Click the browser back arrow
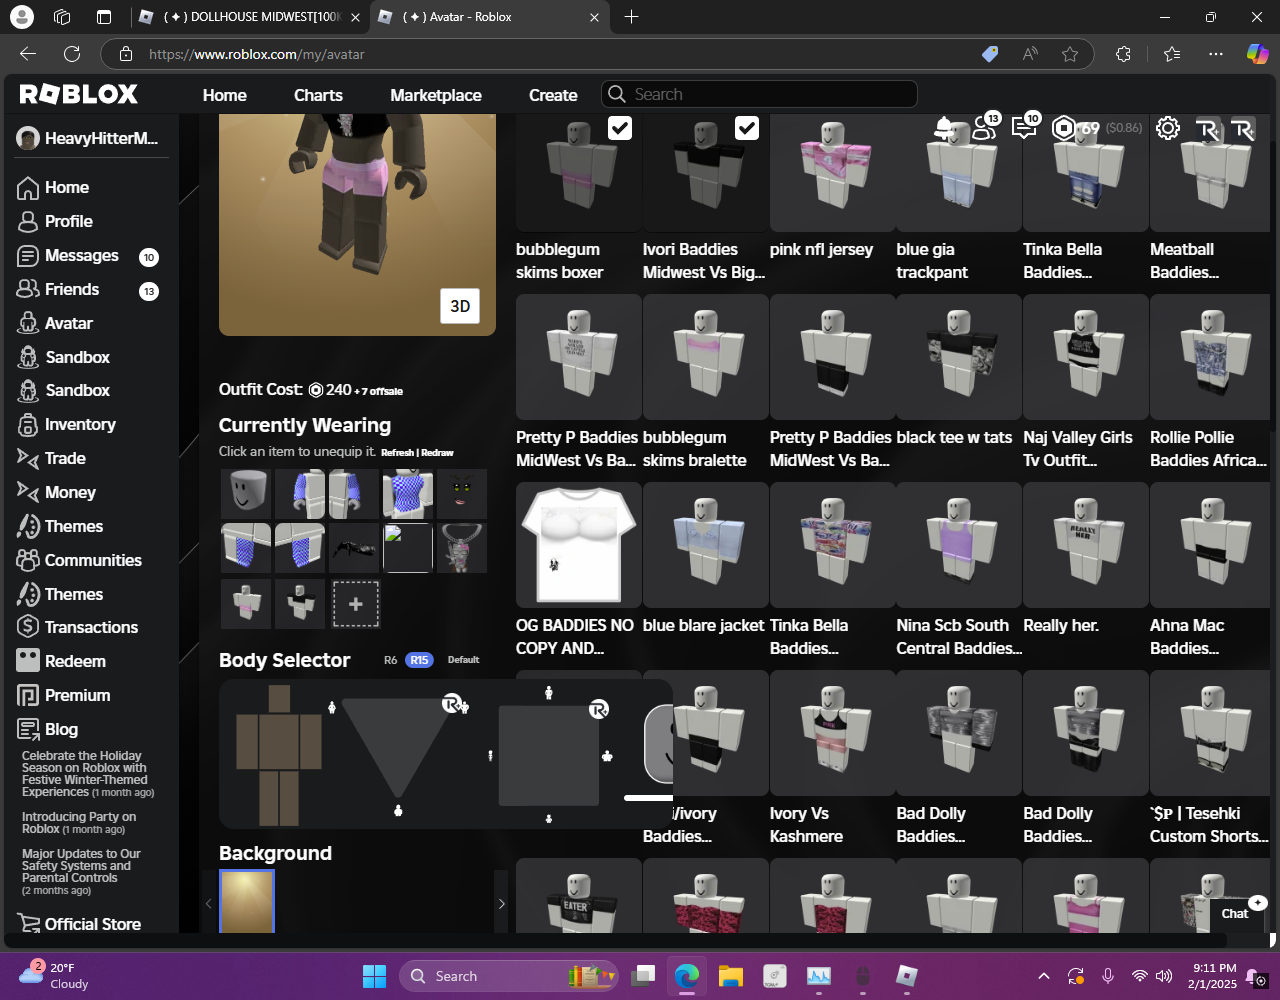Screen dimensions: 1280x1000 [28, 54]
